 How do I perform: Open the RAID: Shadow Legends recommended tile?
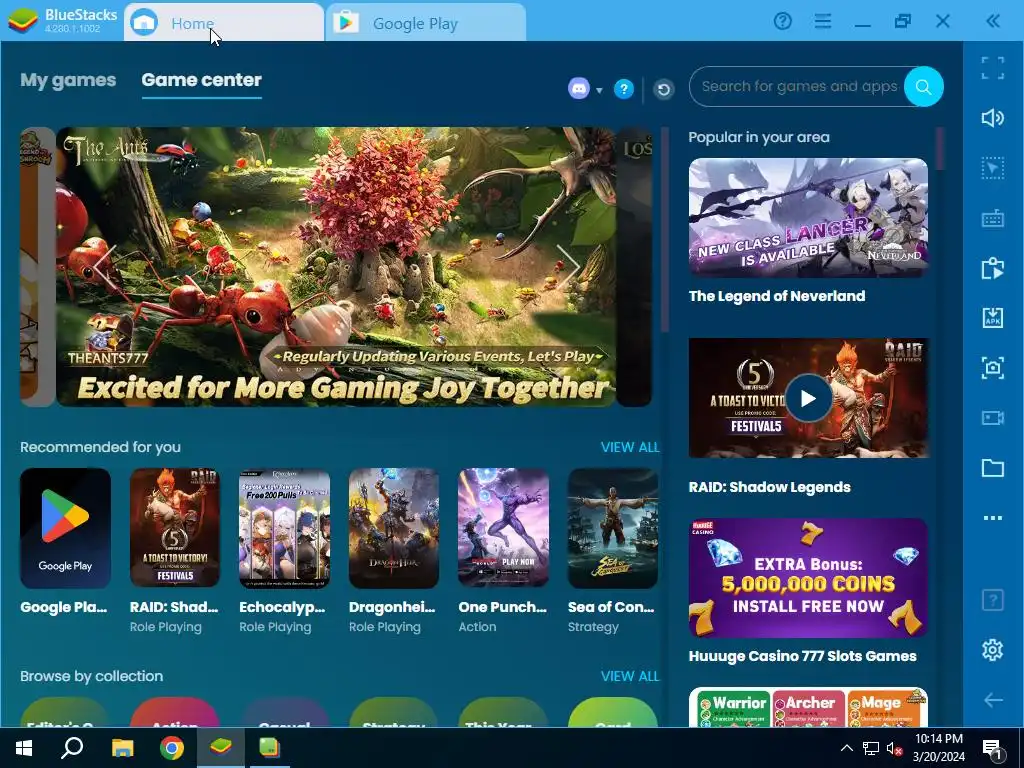coord(175,528)
